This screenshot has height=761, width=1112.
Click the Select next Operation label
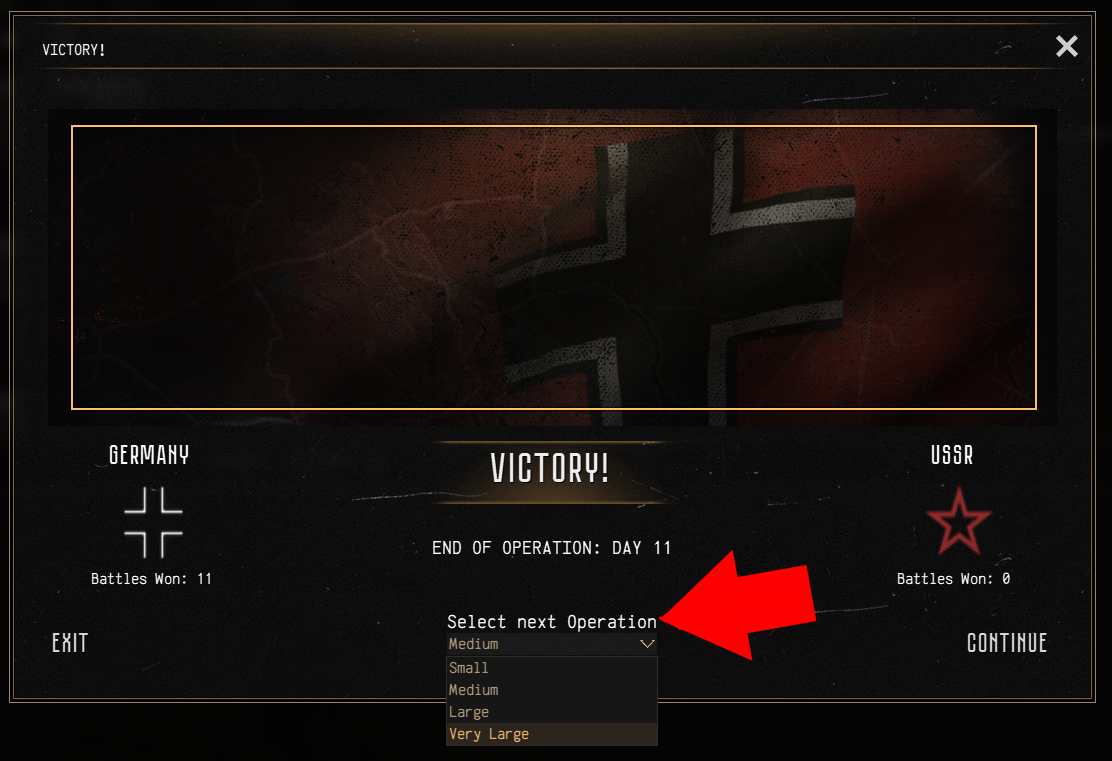click(551, 622)
